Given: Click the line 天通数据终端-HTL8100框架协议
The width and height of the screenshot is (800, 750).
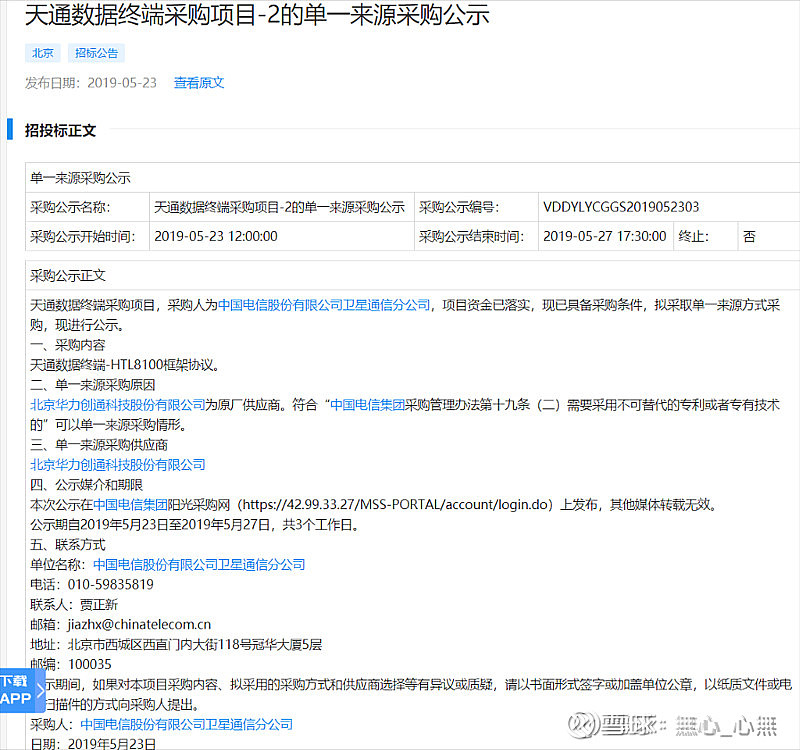Looking at the screenshot, I should click(125, 365).
